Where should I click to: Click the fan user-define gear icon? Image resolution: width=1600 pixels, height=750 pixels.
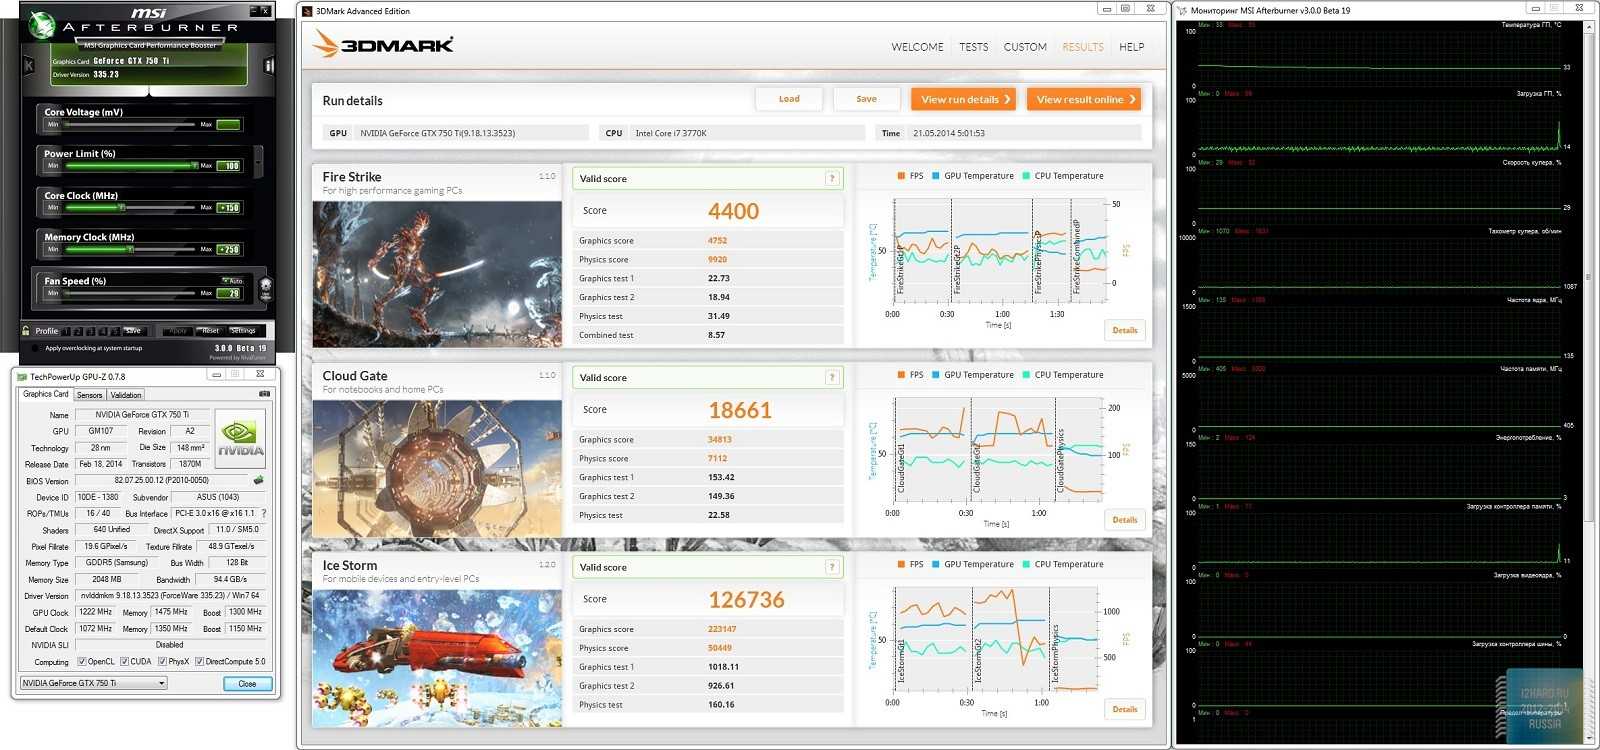tap(265, 287)
